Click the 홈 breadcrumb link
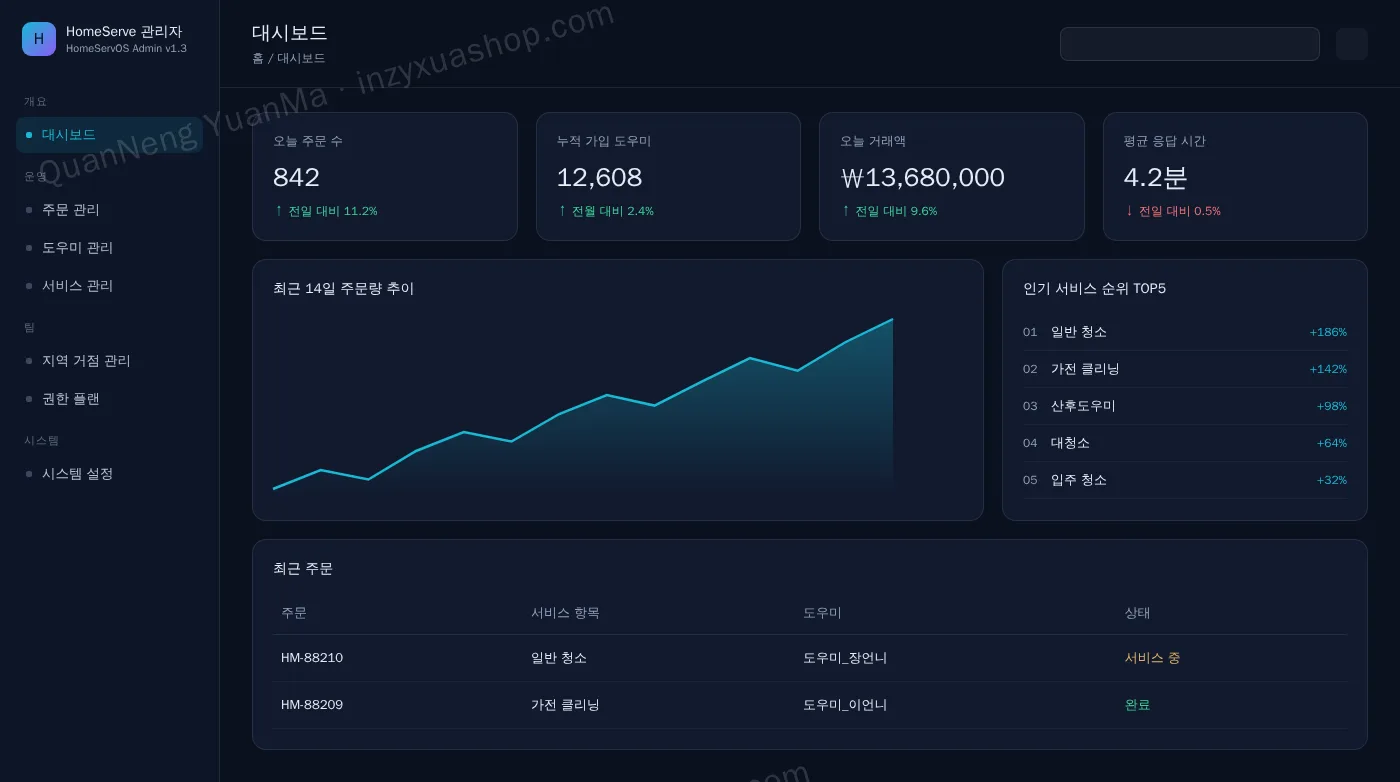This screenshot has width=1400, height=782. tap(258, 58)
